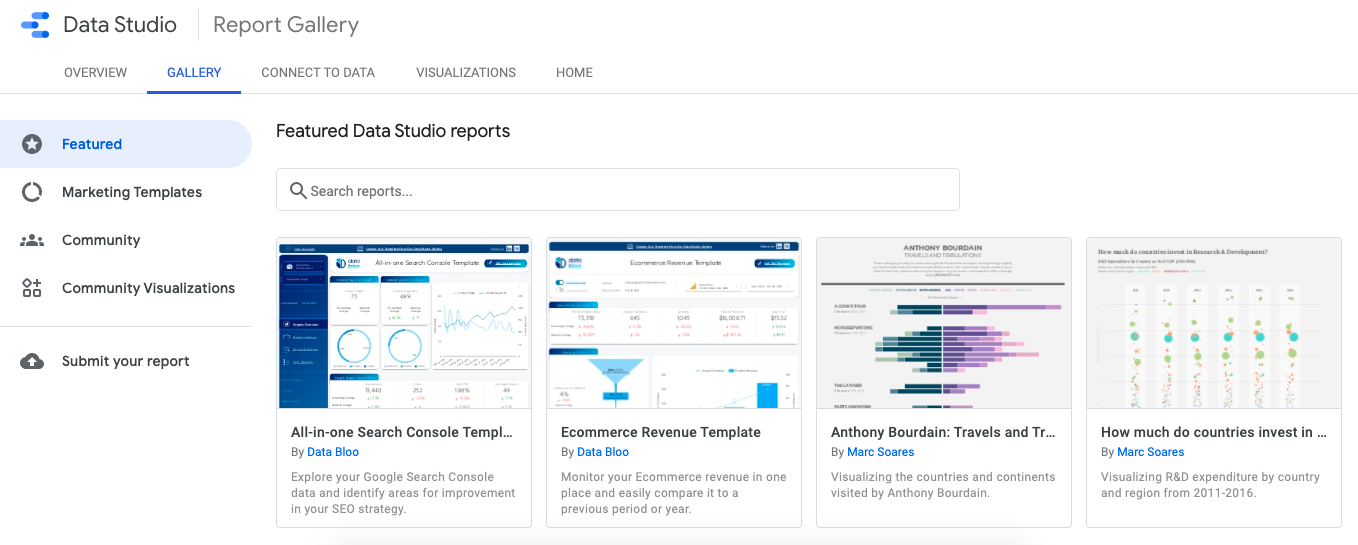Select the GALLERY tab

[194, 73]
